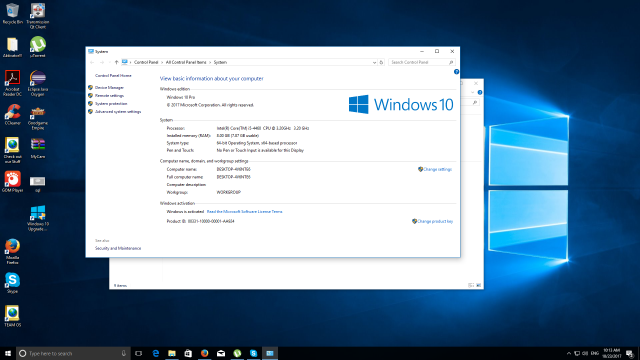Screen dimensions: 640x360
Task: Open the recent locations dropdown arrow
Action: 109,62
